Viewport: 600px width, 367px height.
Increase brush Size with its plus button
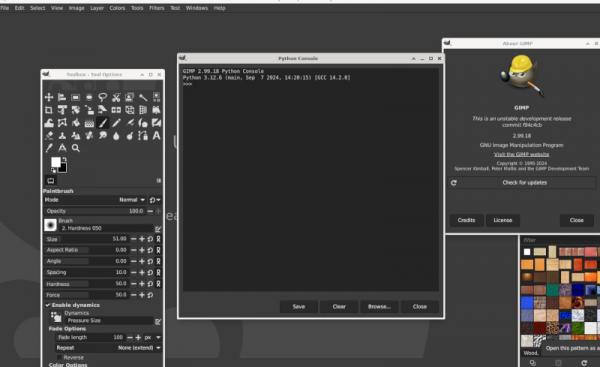(142, 239)
